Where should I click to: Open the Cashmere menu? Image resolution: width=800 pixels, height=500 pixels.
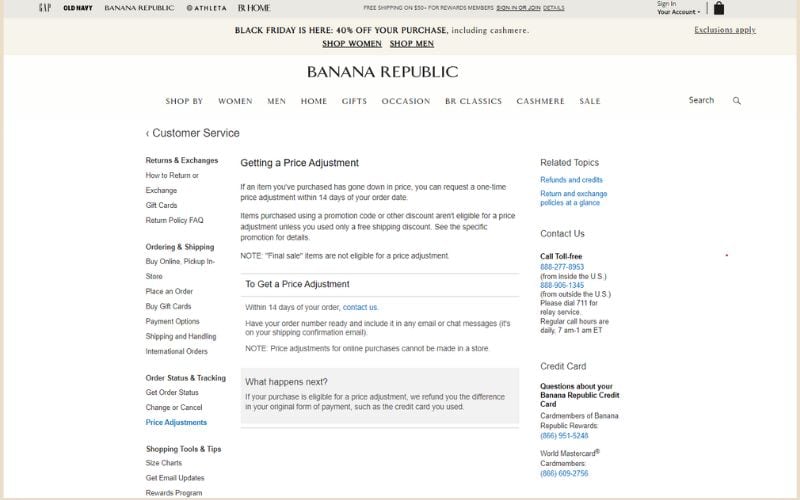540,101
